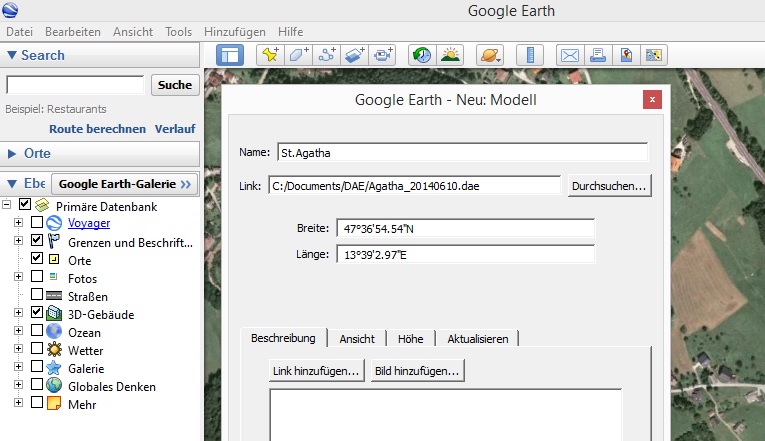Switch to the Höhe tab

(x=410, y=339)
